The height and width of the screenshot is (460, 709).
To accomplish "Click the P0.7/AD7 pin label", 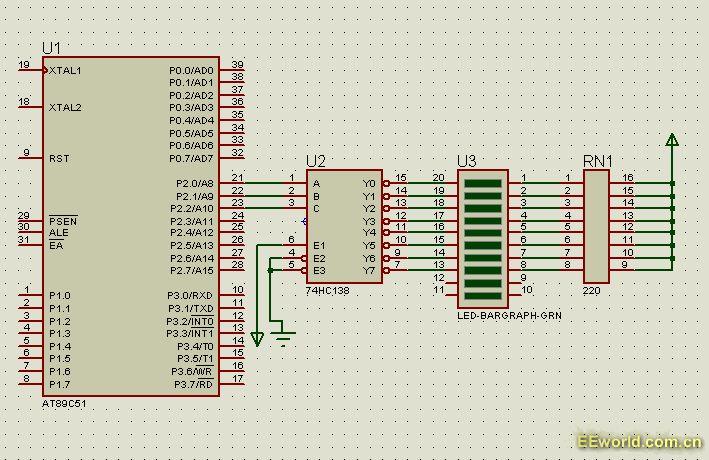I will [x=191, y=159].
